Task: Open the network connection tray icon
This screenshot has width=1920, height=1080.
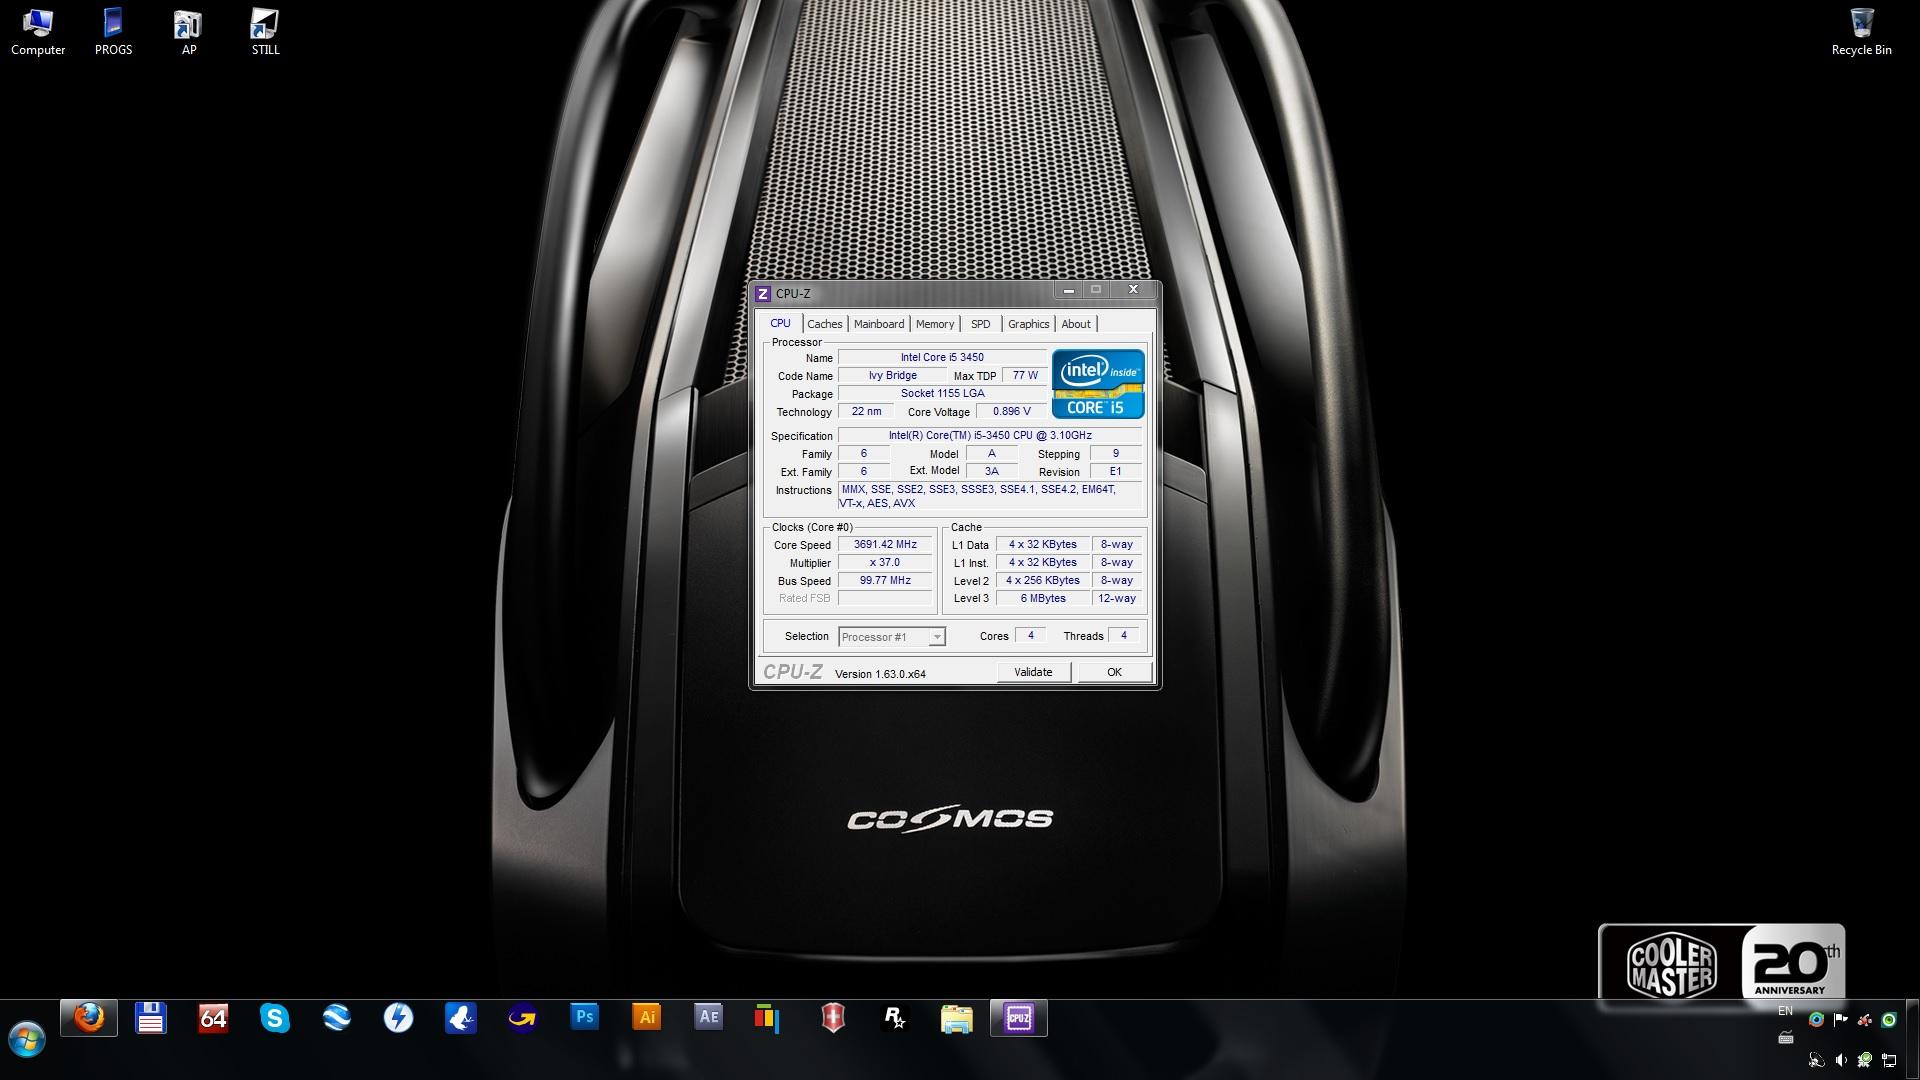Action: point(1889,1060)
